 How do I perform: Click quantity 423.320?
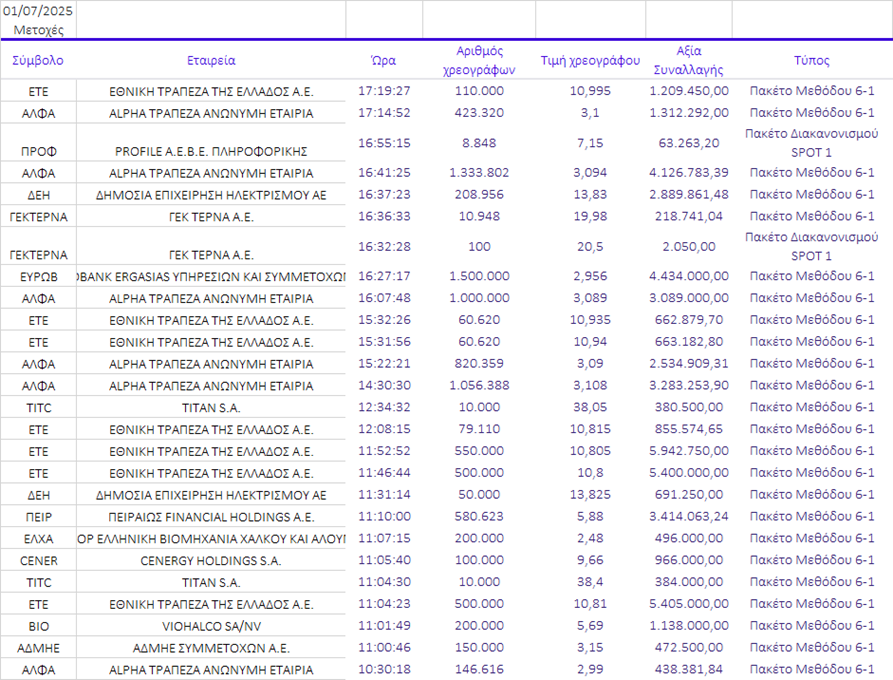(479, 113)
